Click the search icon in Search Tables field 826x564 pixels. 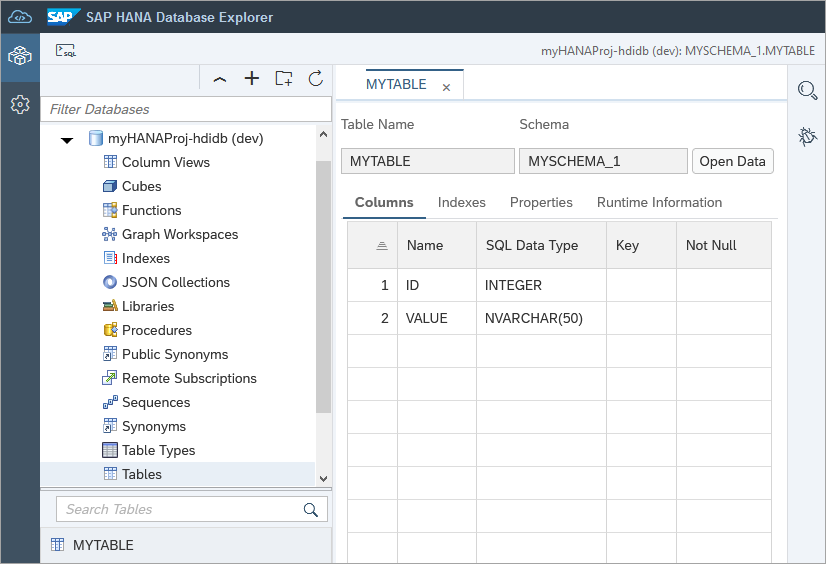pyautogui.click(x=311, y=509)
